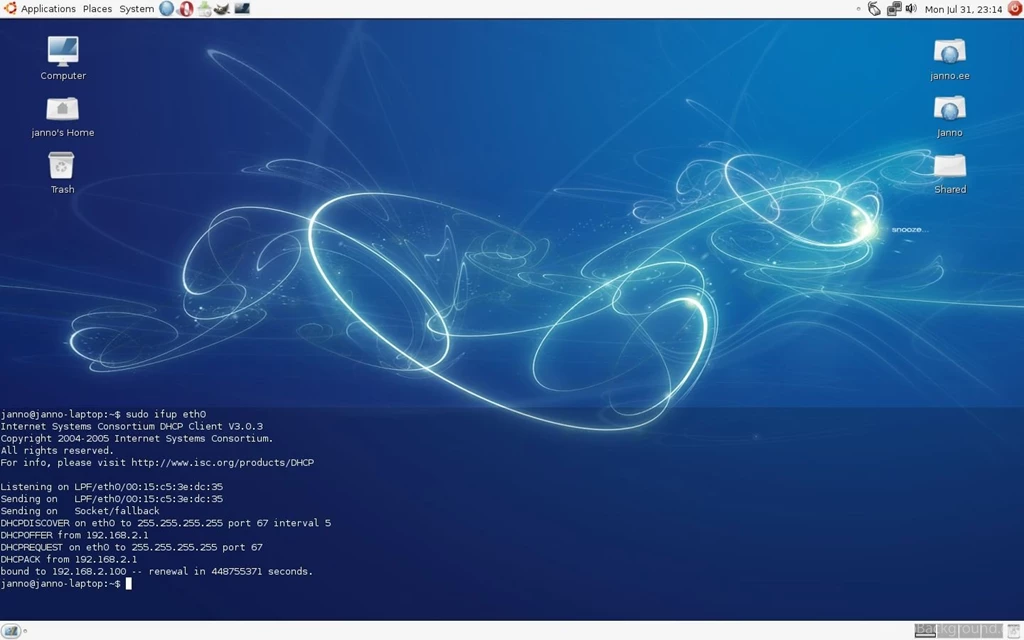The width and height of the screenshot is (1024, 640).
Task: Click the red shutdown button in the panel
Action: click(1012, 9)
